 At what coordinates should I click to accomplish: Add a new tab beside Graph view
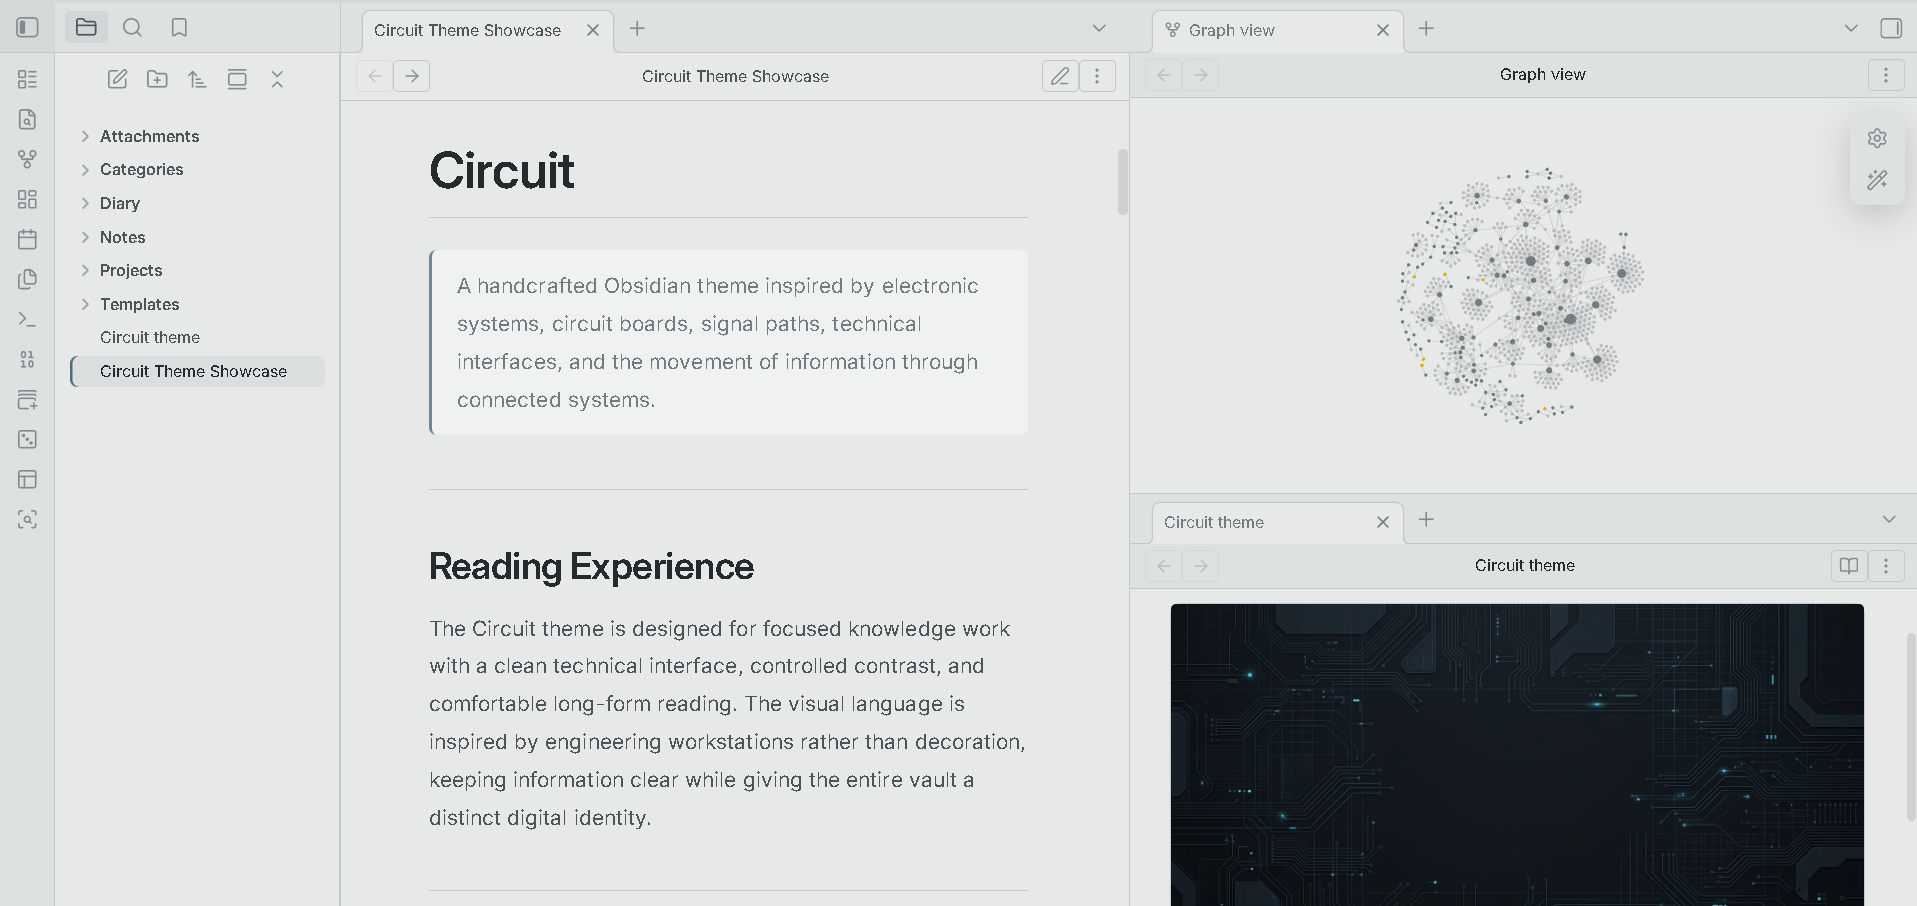tap(1426, 29)
